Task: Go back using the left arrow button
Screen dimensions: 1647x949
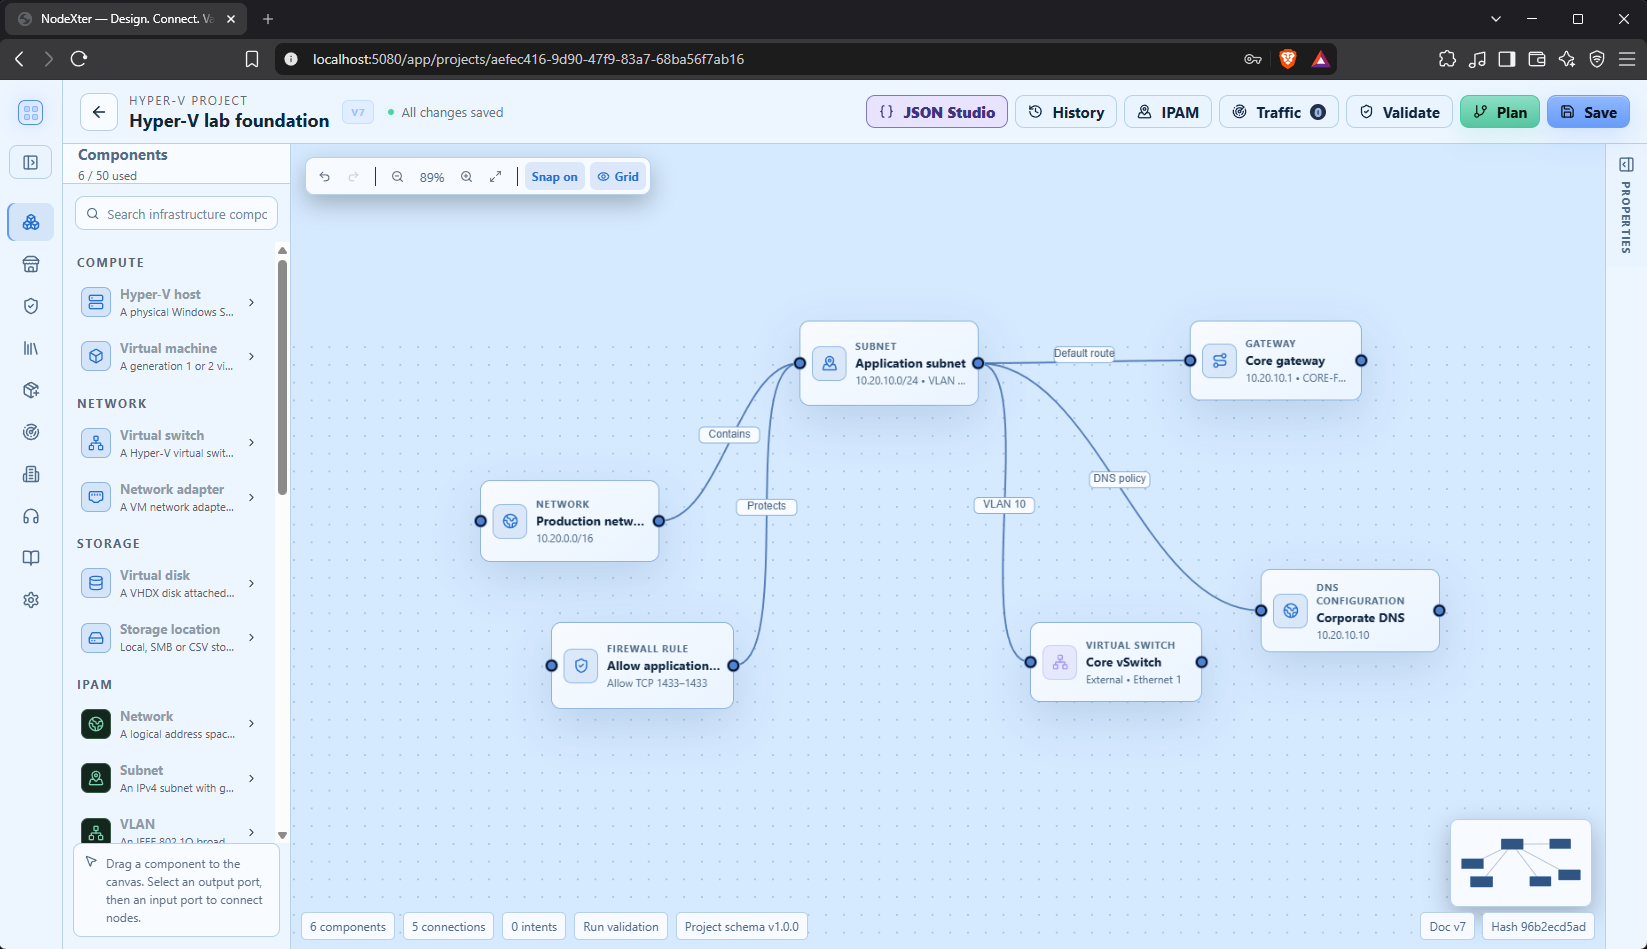Action: pyautogui.click(x=98, y=112)
